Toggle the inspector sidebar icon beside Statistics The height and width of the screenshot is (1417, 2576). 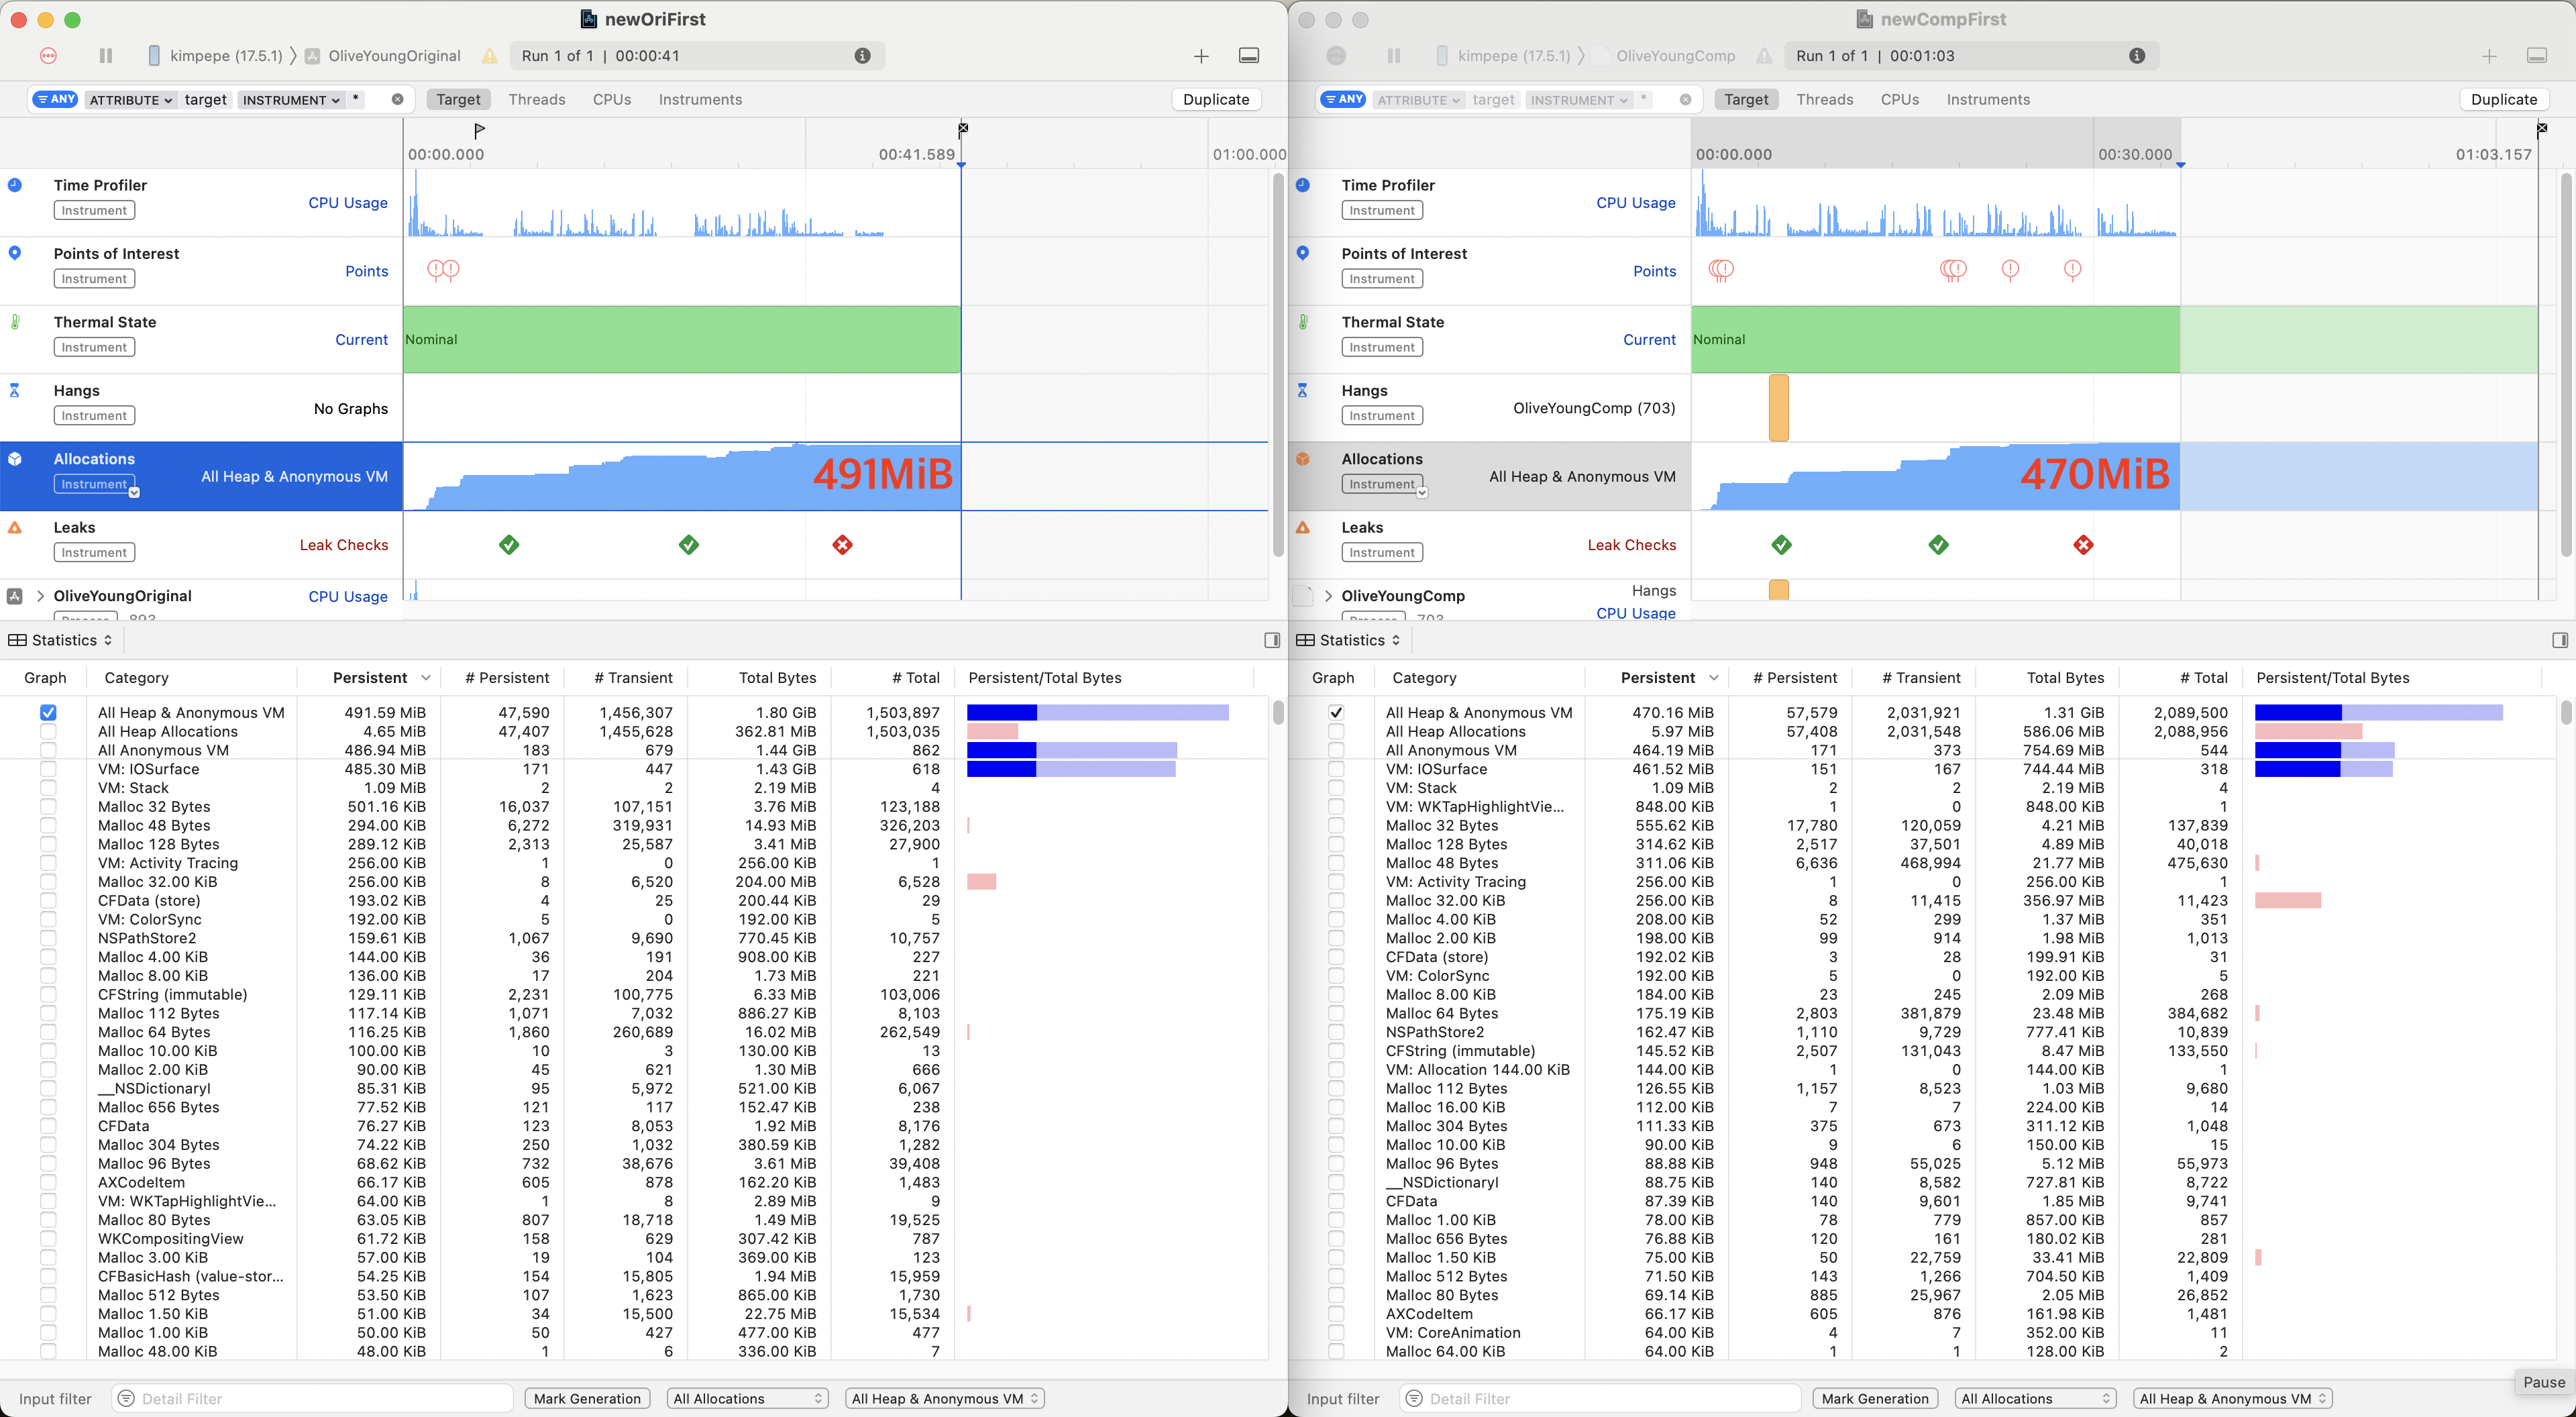1272,640
